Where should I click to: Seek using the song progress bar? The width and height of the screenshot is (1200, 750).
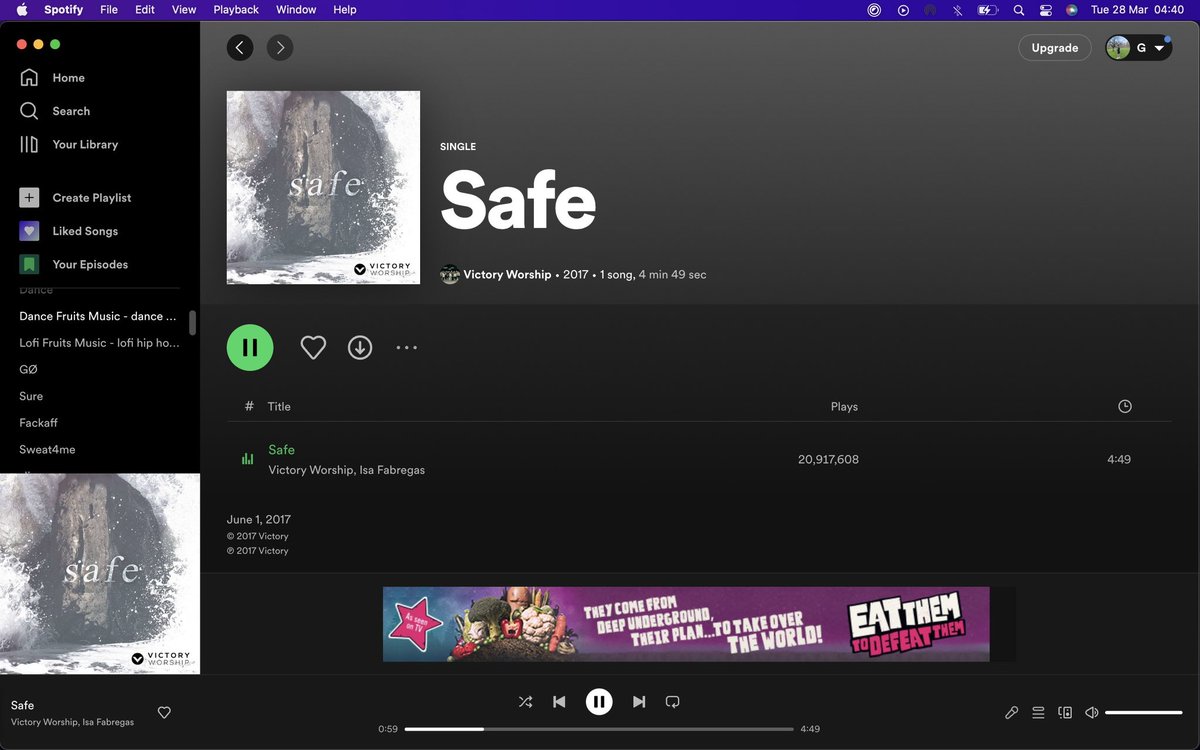point(599,729)
